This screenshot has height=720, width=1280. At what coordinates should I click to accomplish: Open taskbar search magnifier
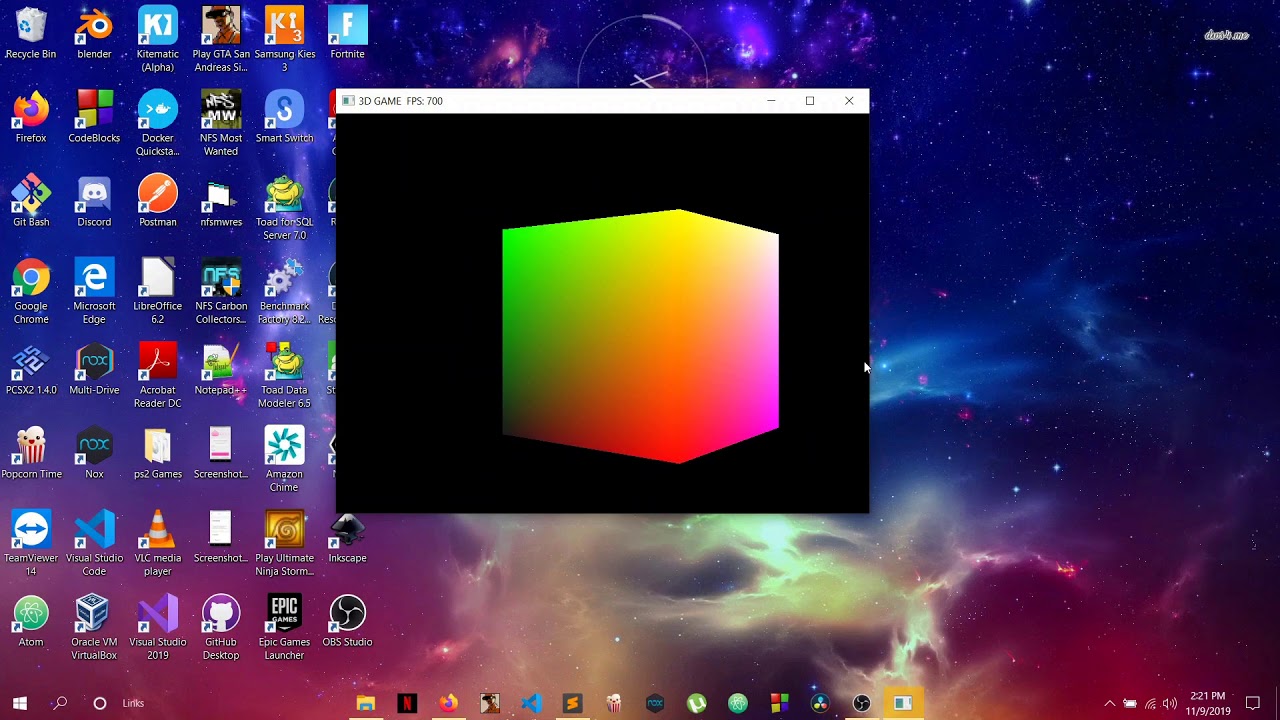click(60, 703)
